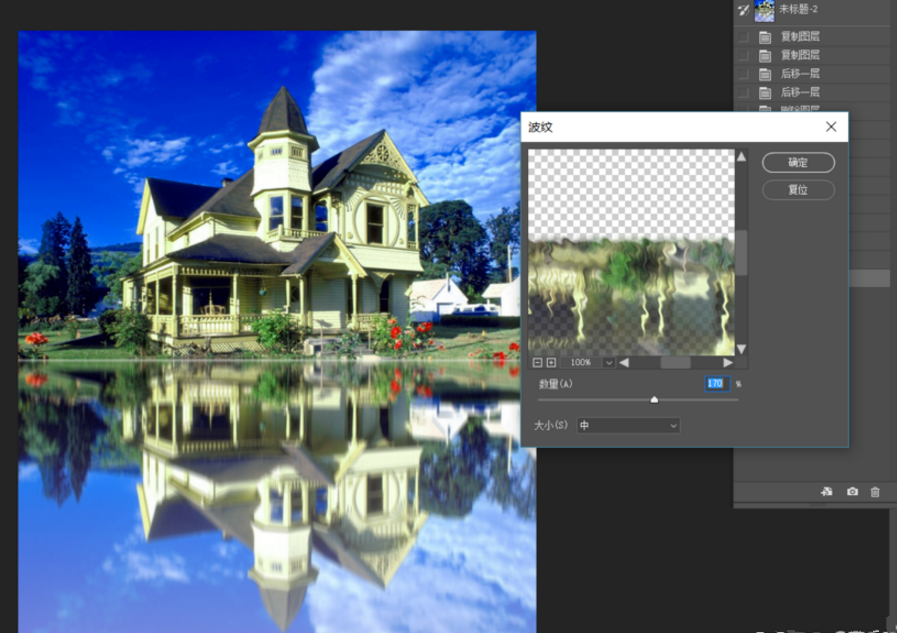Open the 100% preview zoom dropdown

609,363
